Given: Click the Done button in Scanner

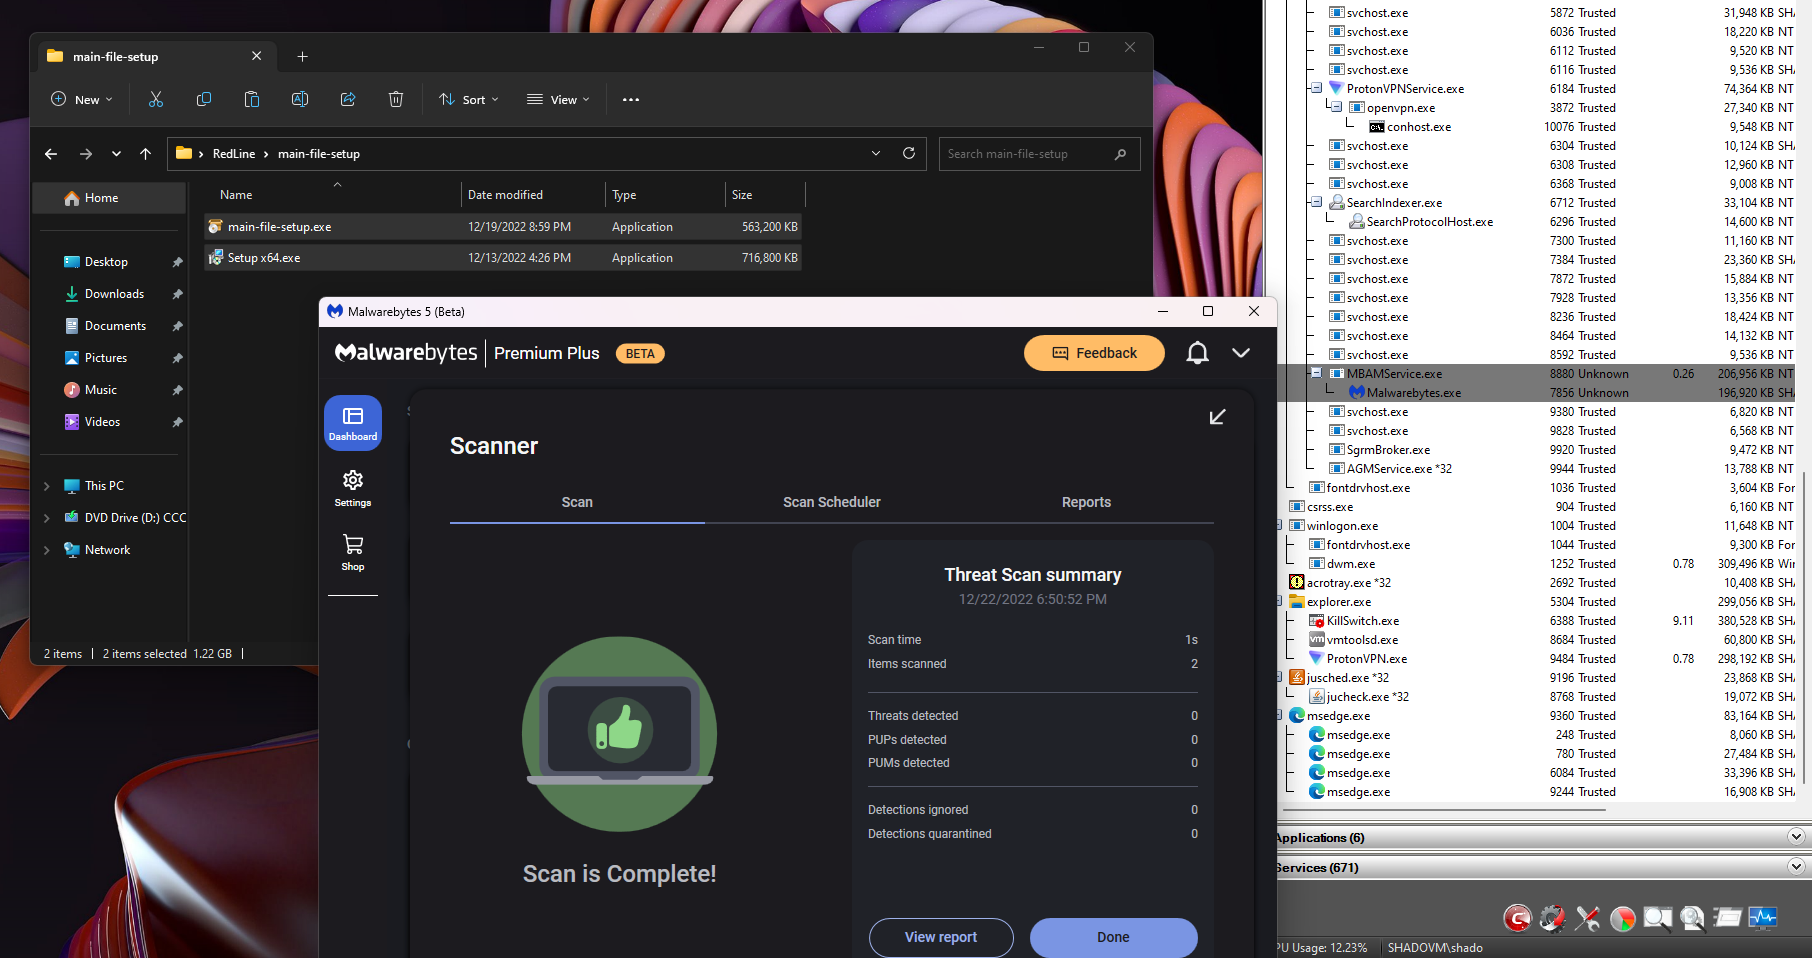Looking at the screenshot, I should [1113, 937].
